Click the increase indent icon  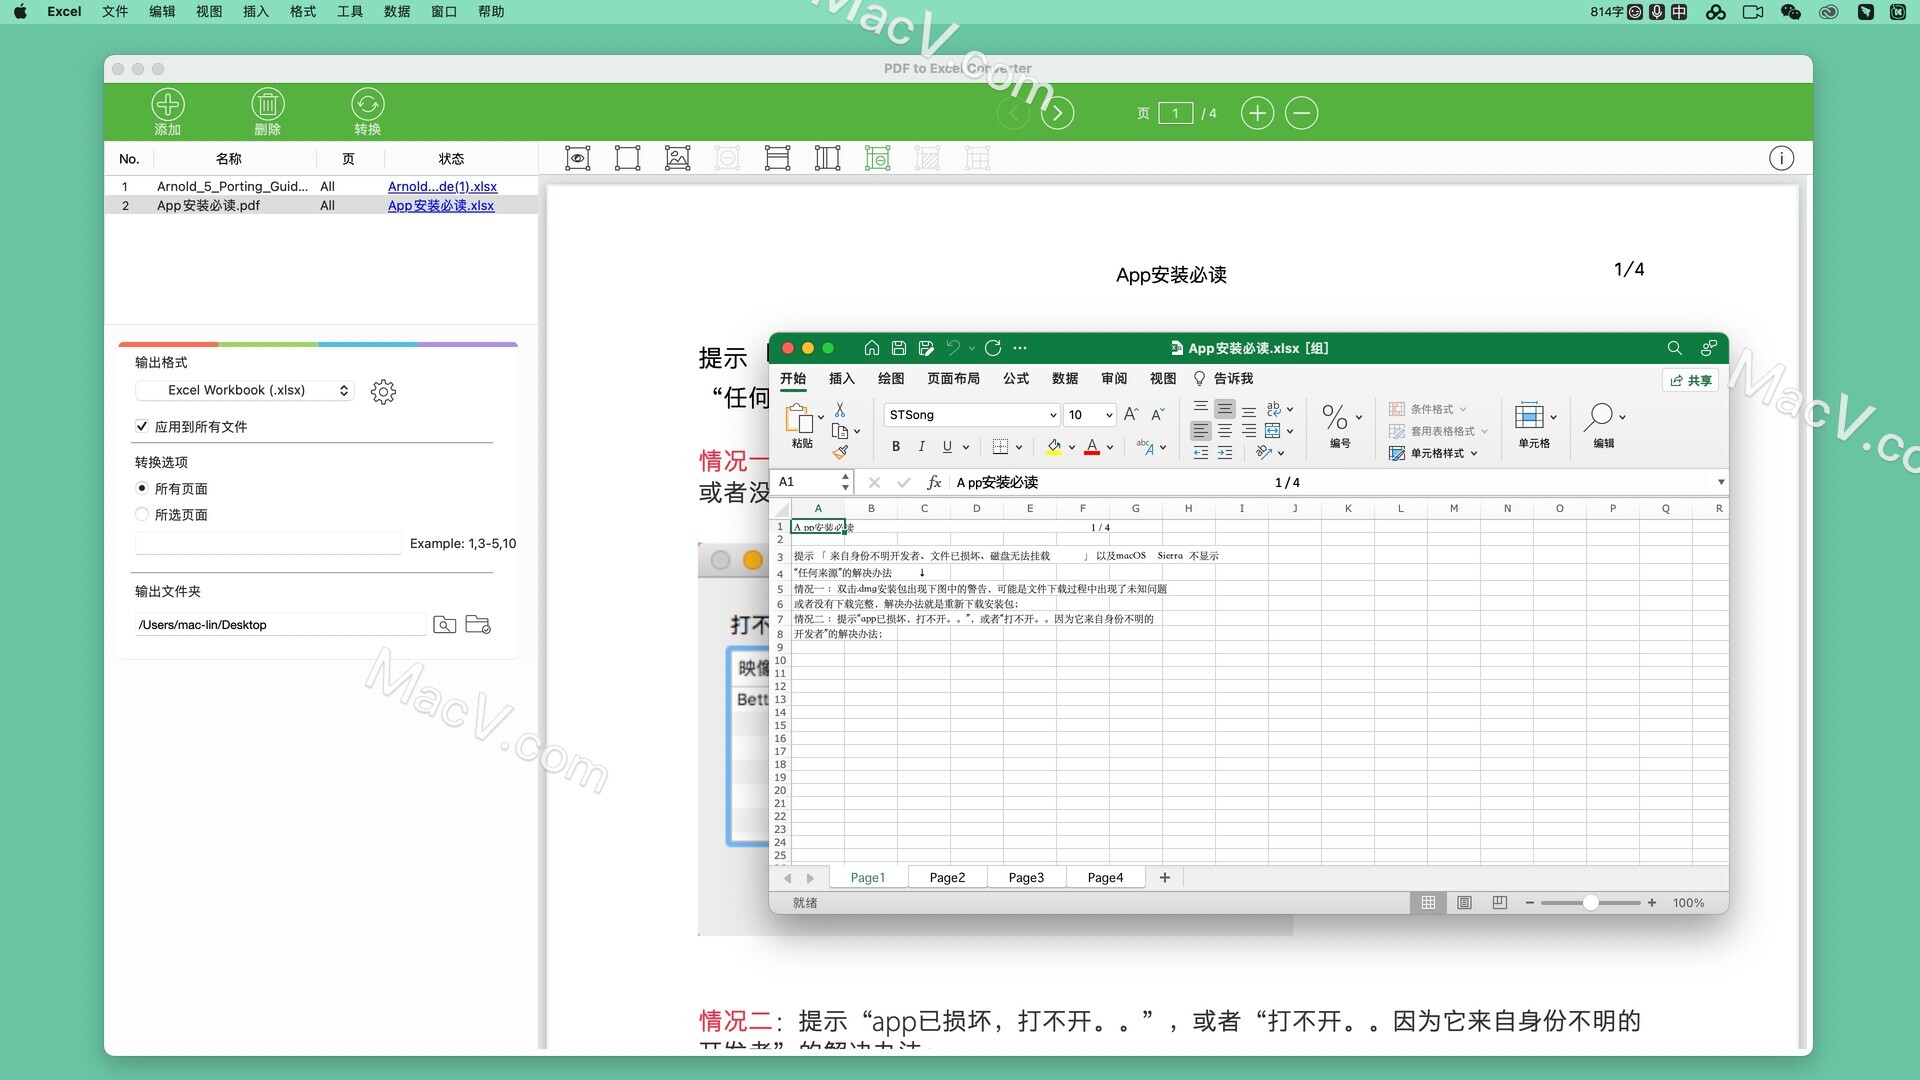point(1225,453)
